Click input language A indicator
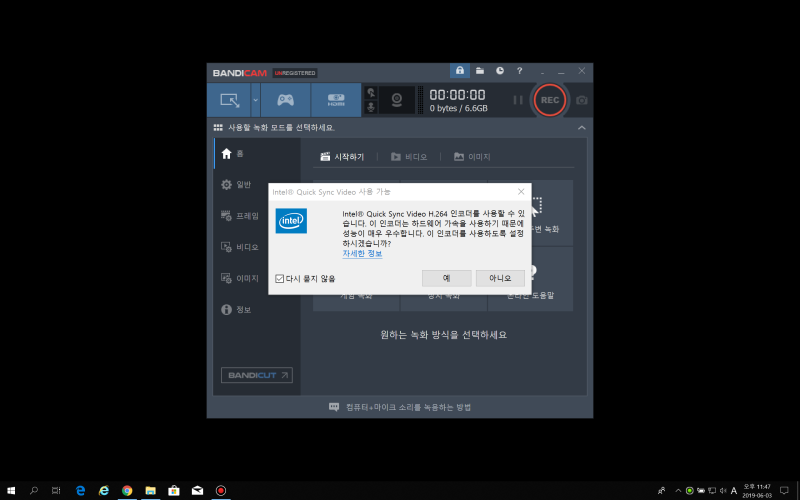 click(734, 491)
